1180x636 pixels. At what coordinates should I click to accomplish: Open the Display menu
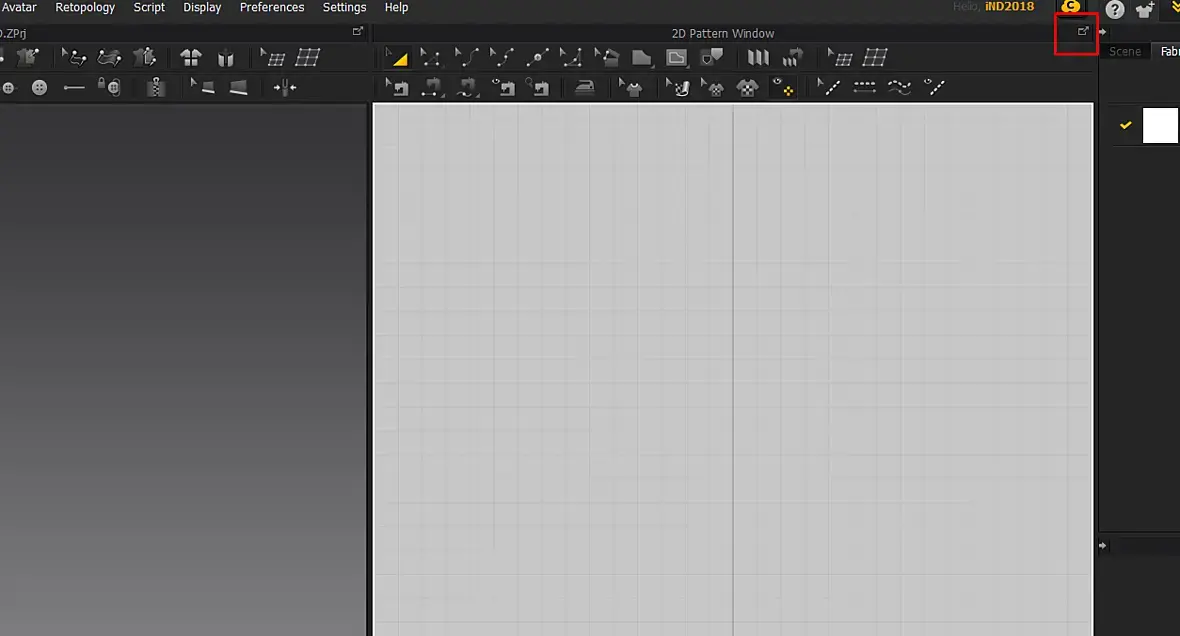(202, 8)
